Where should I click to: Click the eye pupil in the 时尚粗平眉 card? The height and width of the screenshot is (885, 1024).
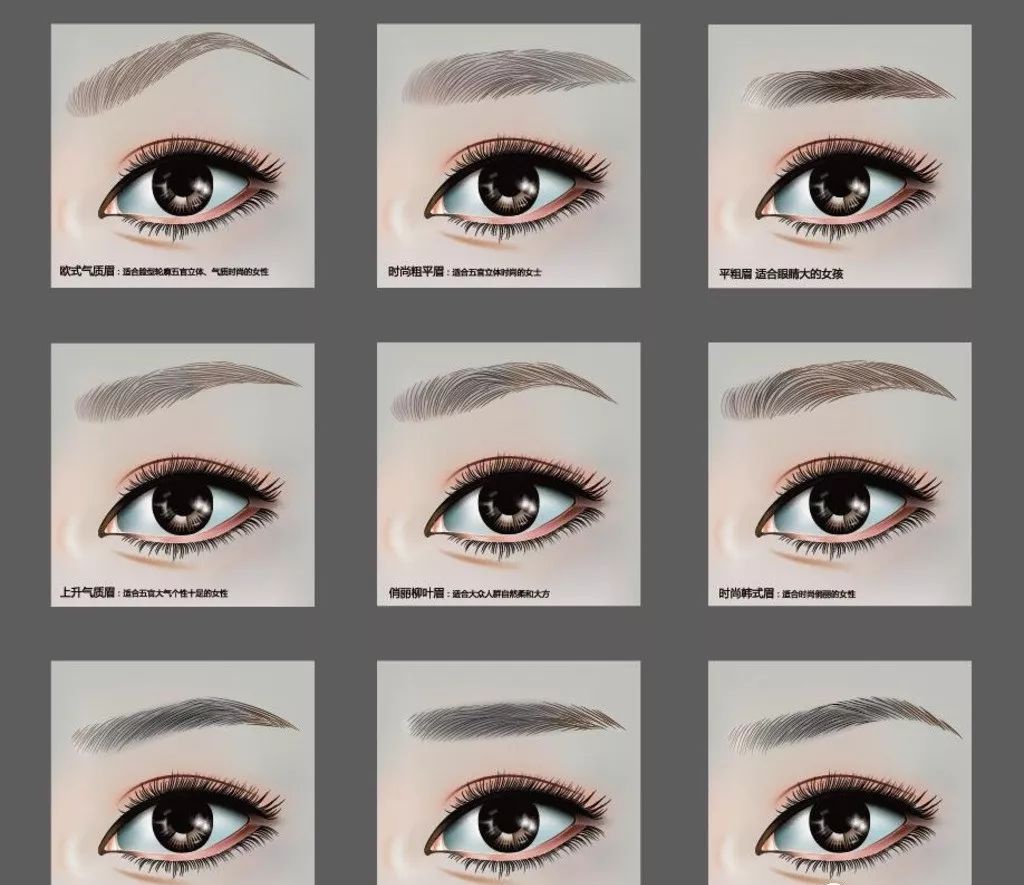coord(510,186)
